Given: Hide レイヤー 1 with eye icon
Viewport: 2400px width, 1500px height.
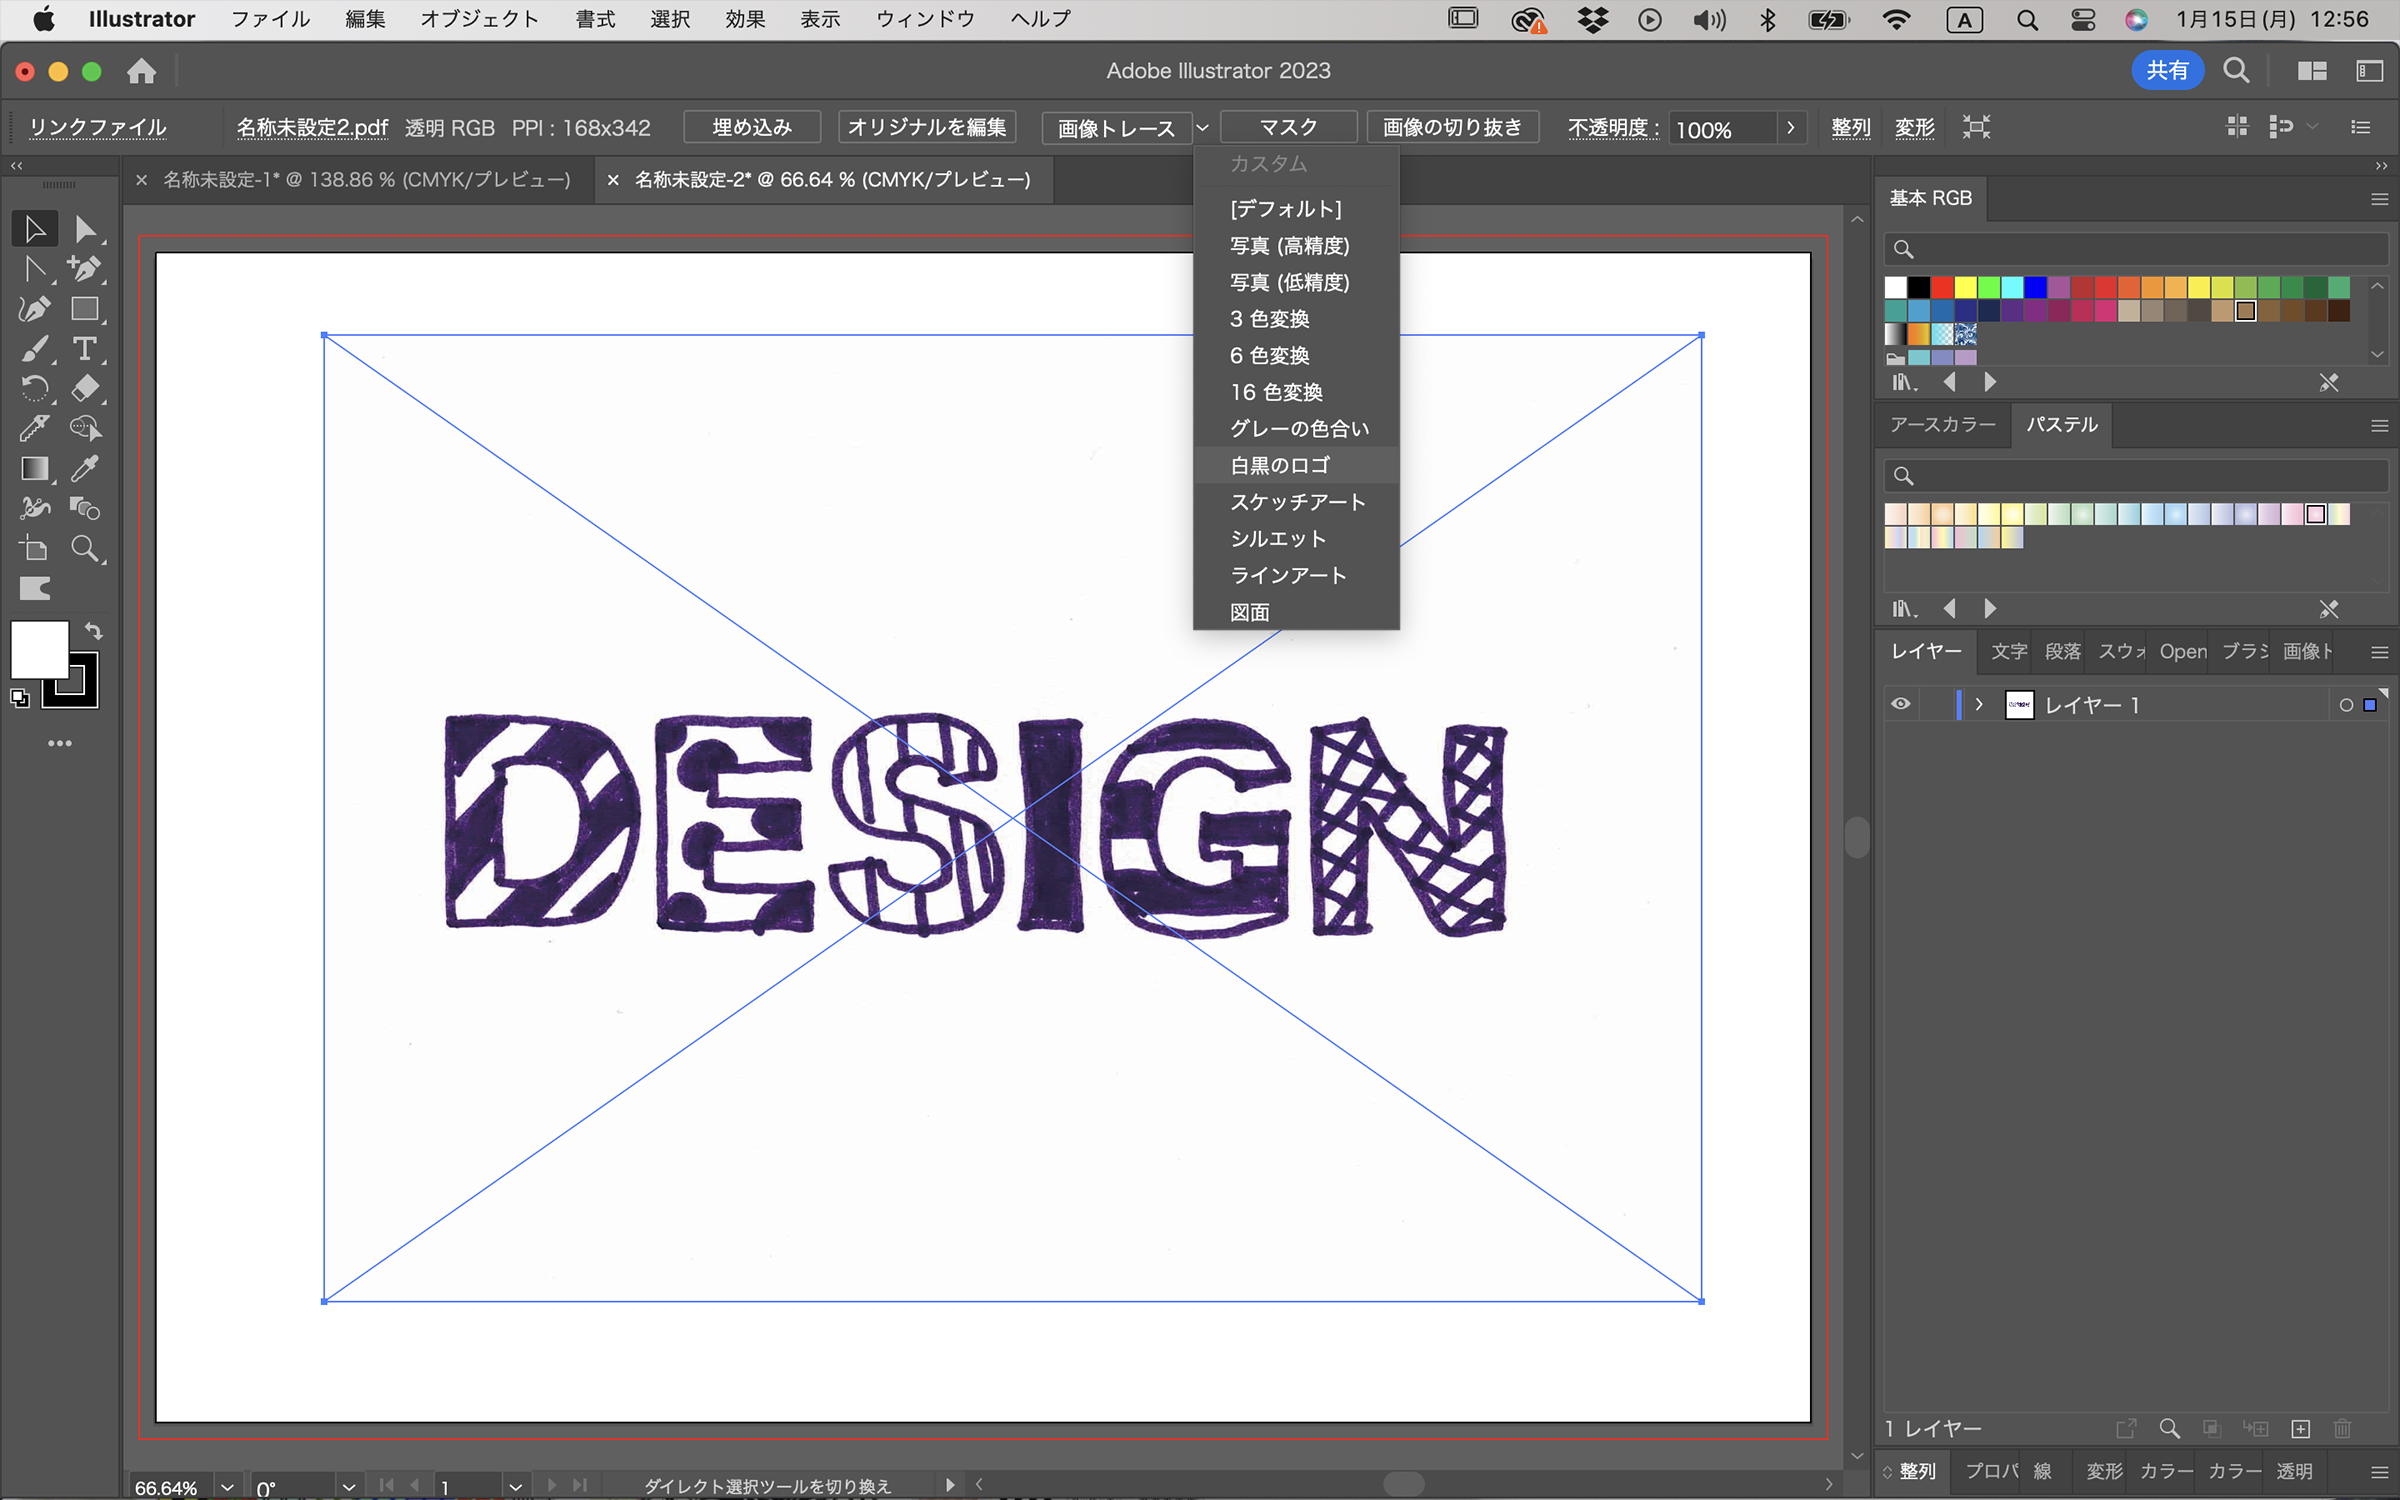Looking at the screenshot, I should coord(1901,704).
